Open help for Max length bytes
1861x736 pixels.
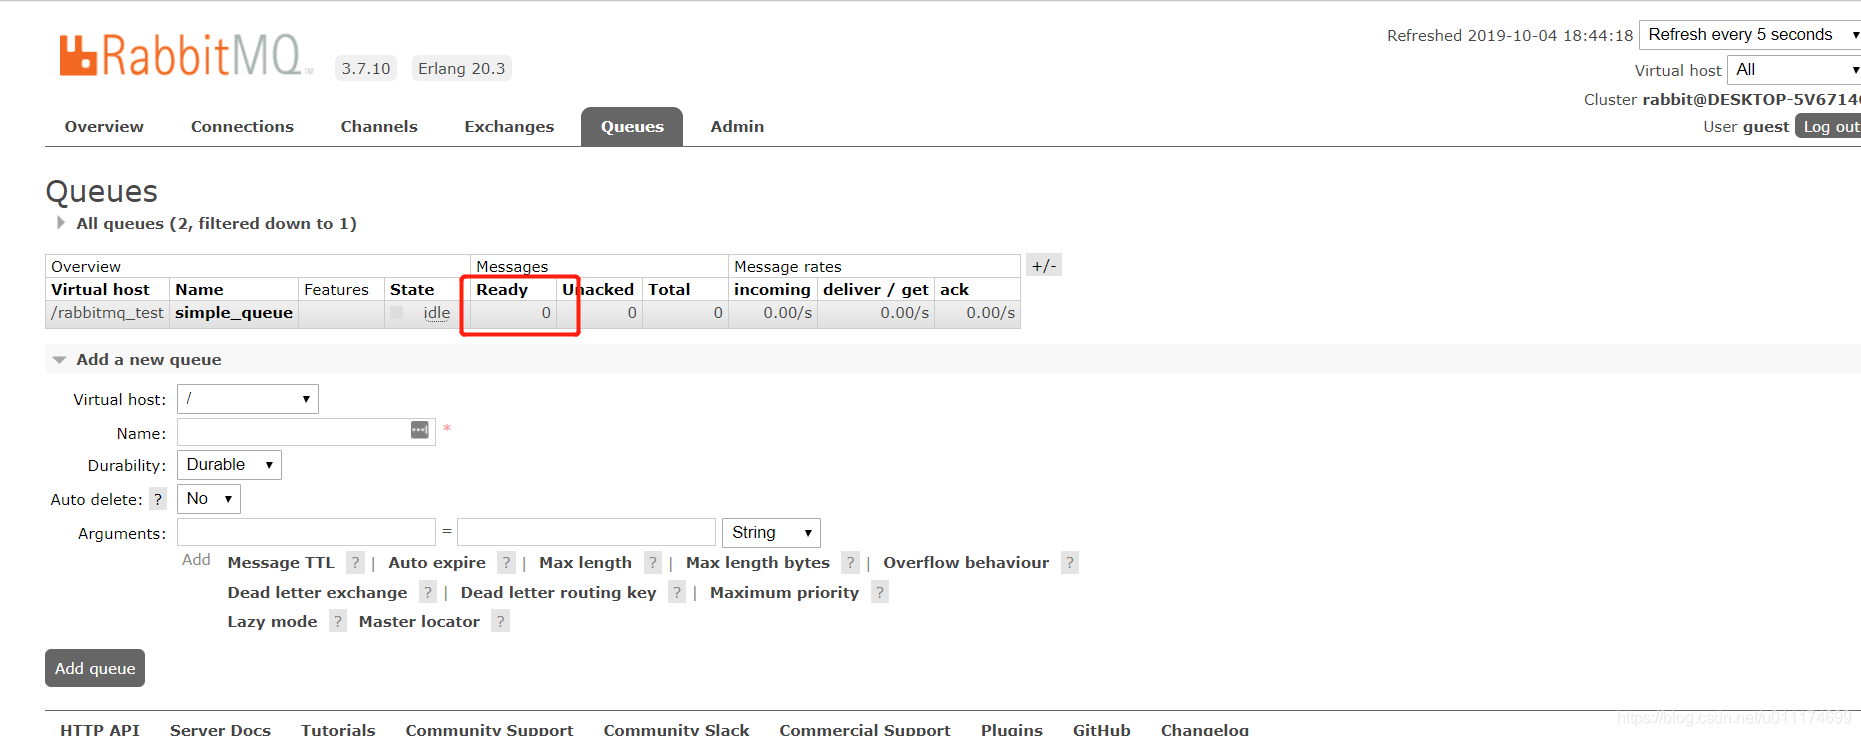tap(851, 563)
